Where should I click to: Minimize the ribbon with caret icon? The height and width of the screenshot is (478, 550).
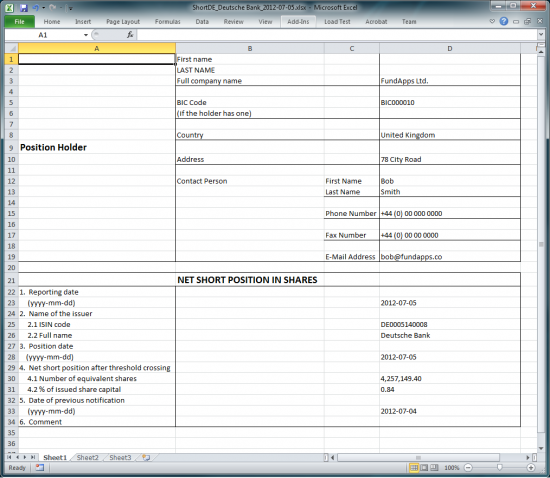pos(492,21)
